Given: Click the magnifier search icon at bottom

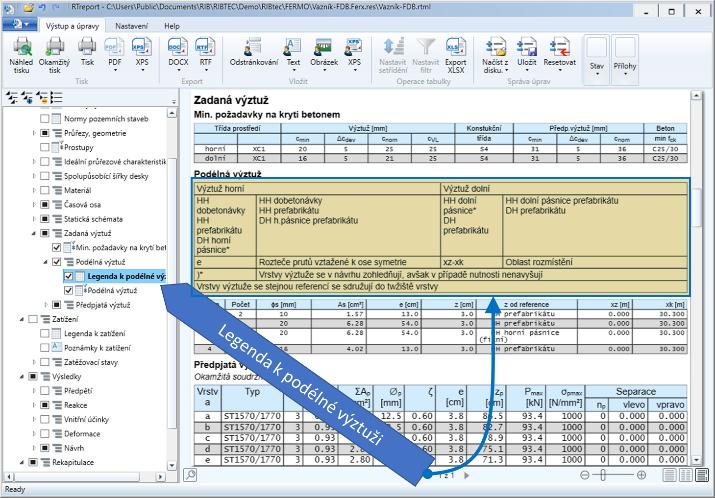Looking at the screenshot, I should (190, 475).
